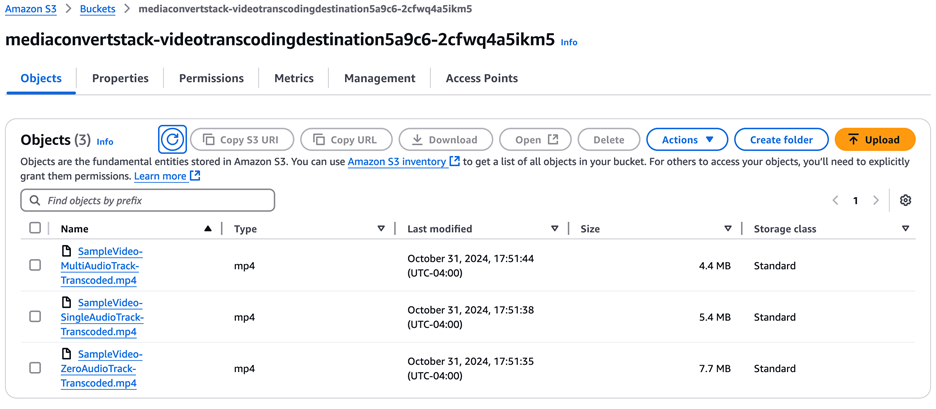Click the Upload button
The width and height of the screenshot is (936, 409).
pyautogui.click(x=875, y=140)
